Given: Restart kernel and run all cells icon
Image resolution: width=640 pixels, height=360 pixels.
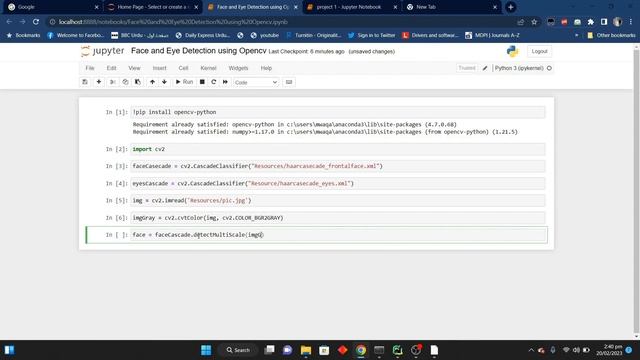Looking at the screenshot, I should click(x=225, y=82).
